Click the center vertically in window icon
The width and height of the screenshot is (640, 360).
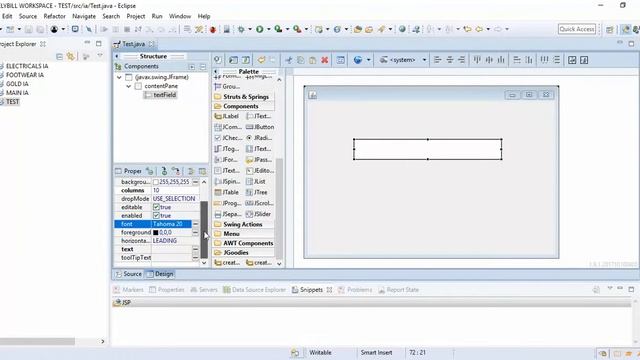tap(584, 60)
